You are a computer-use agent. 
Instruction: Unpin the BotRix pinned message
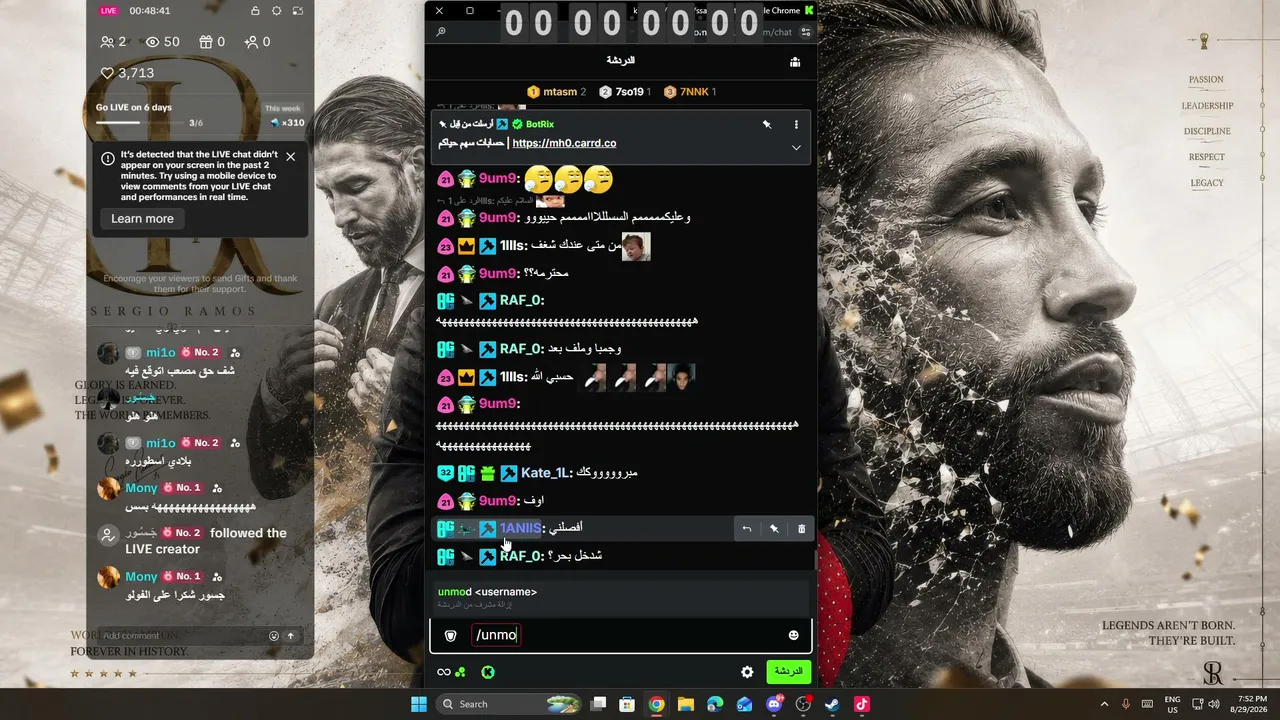767,125
